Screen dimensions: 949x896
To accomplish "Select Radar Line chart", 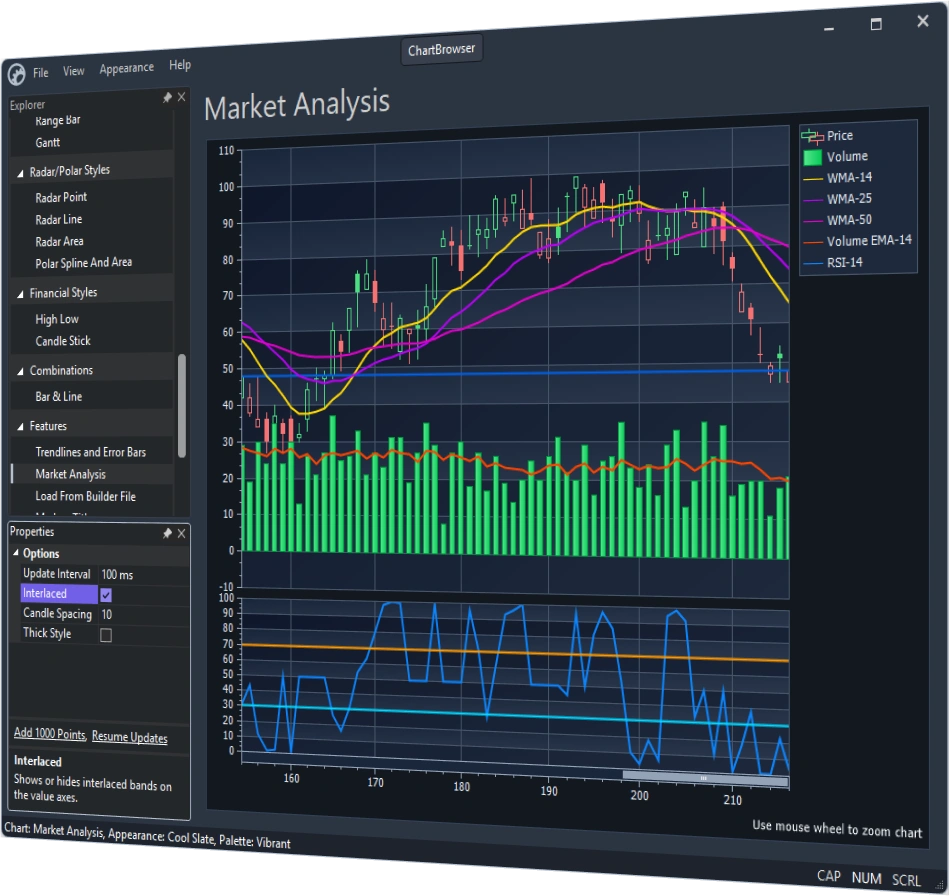I will [x=59, y=219].
